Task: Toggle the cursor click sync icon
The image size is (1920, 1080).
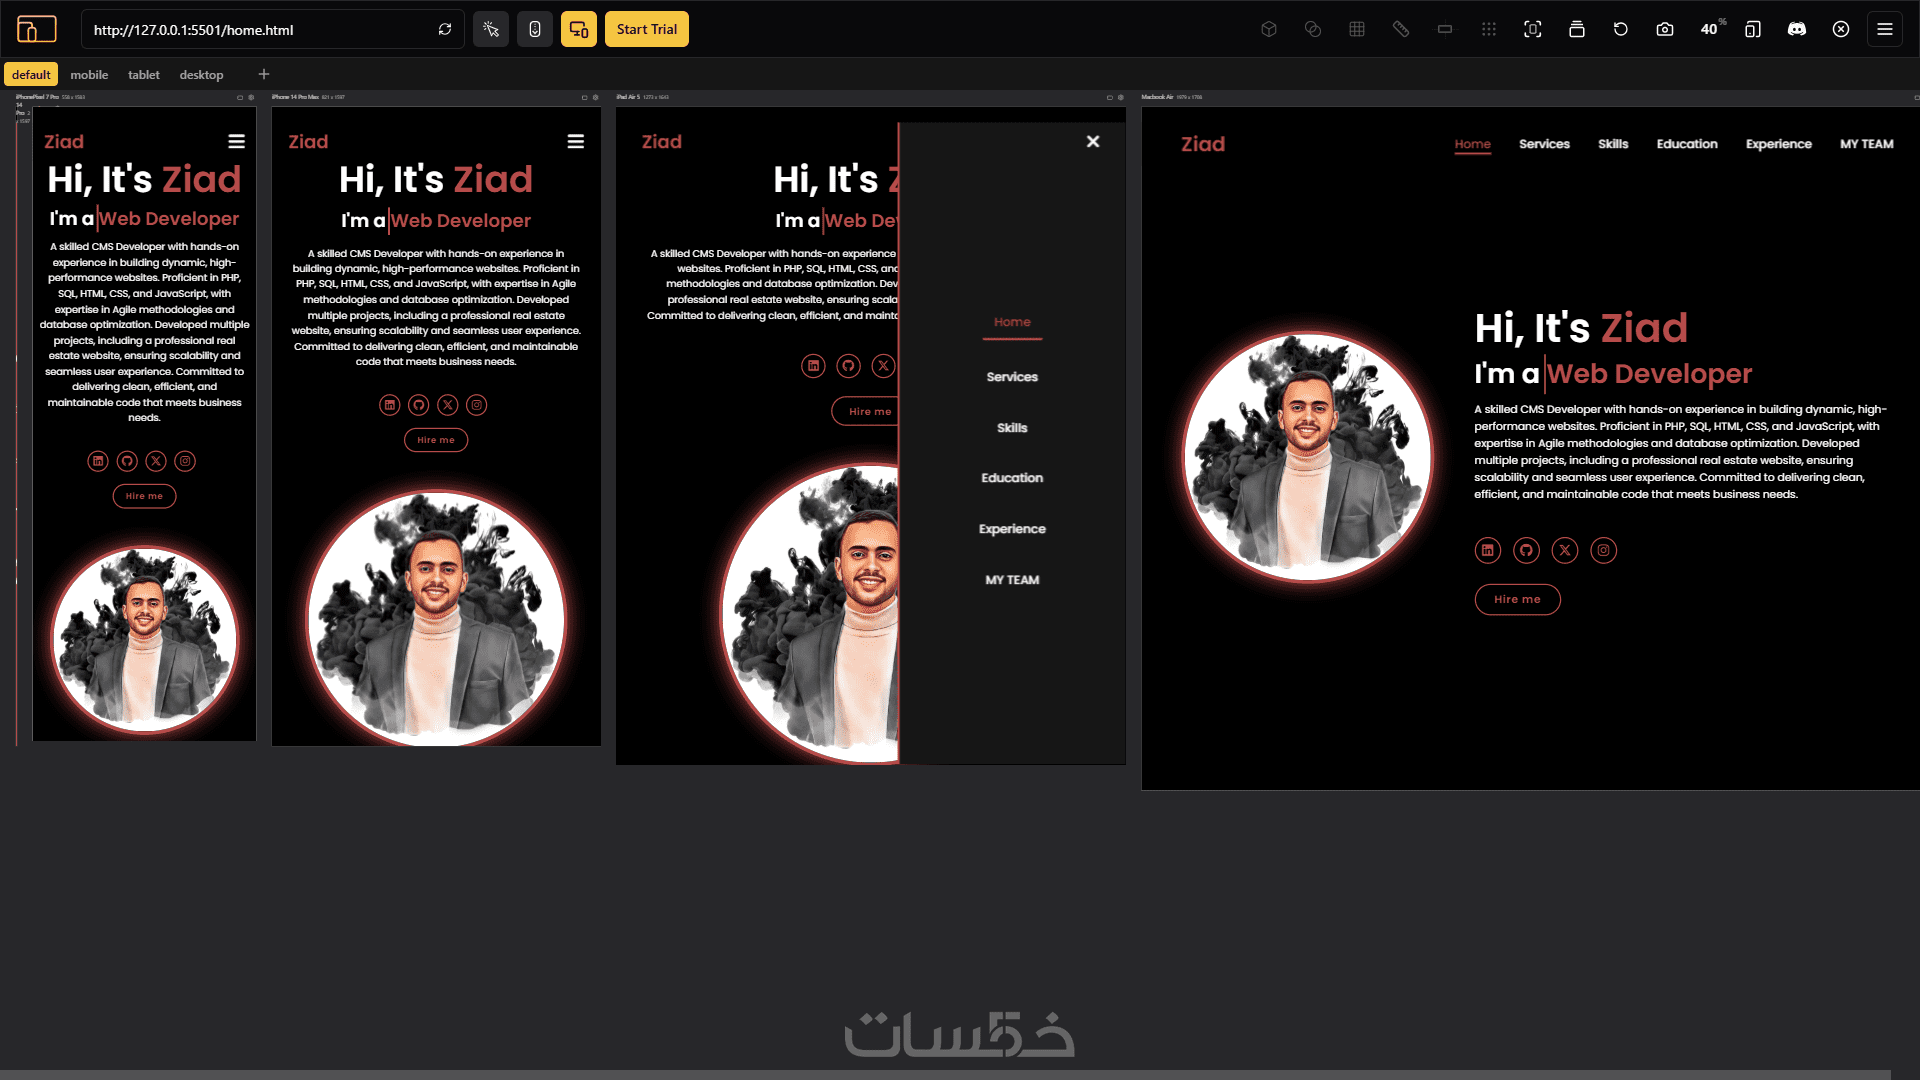Action: [x=491, y=29]
